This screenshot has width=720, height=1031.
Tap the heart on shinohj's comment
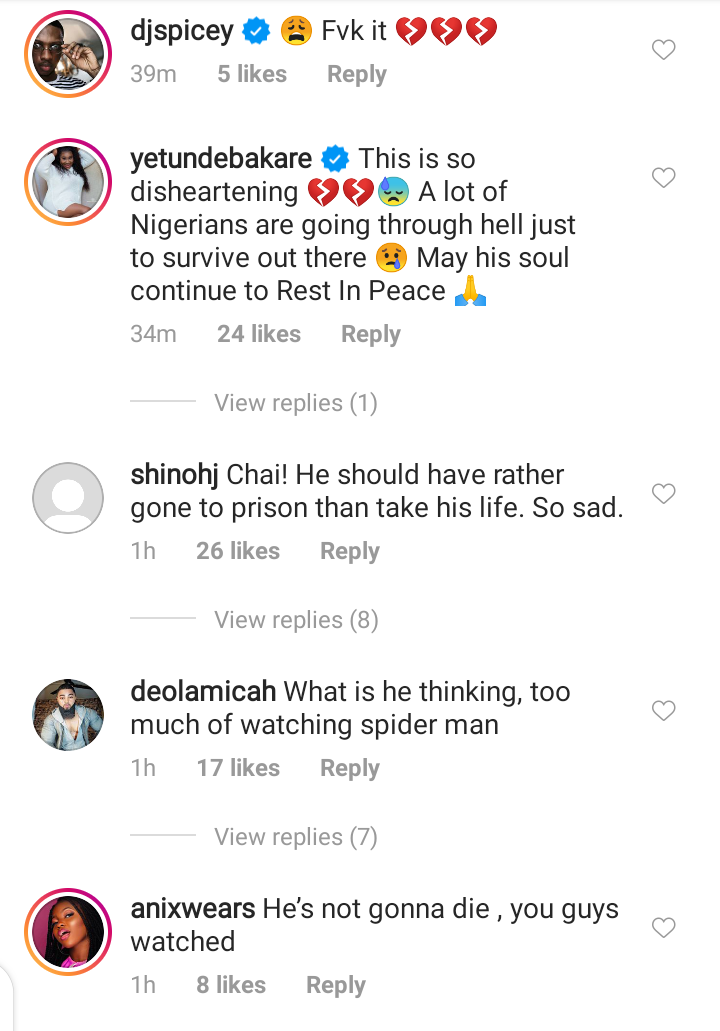[664, 494]
